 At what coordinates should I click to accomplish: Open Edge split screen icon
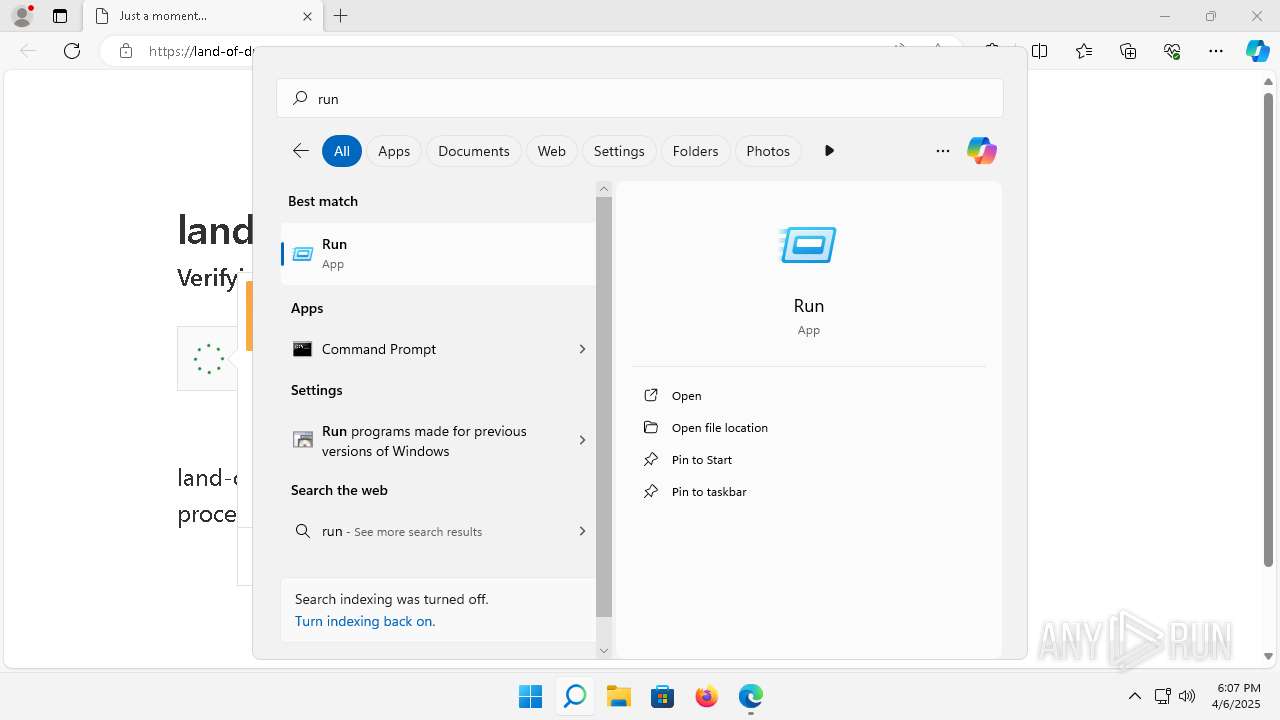tap(1040, 51)
